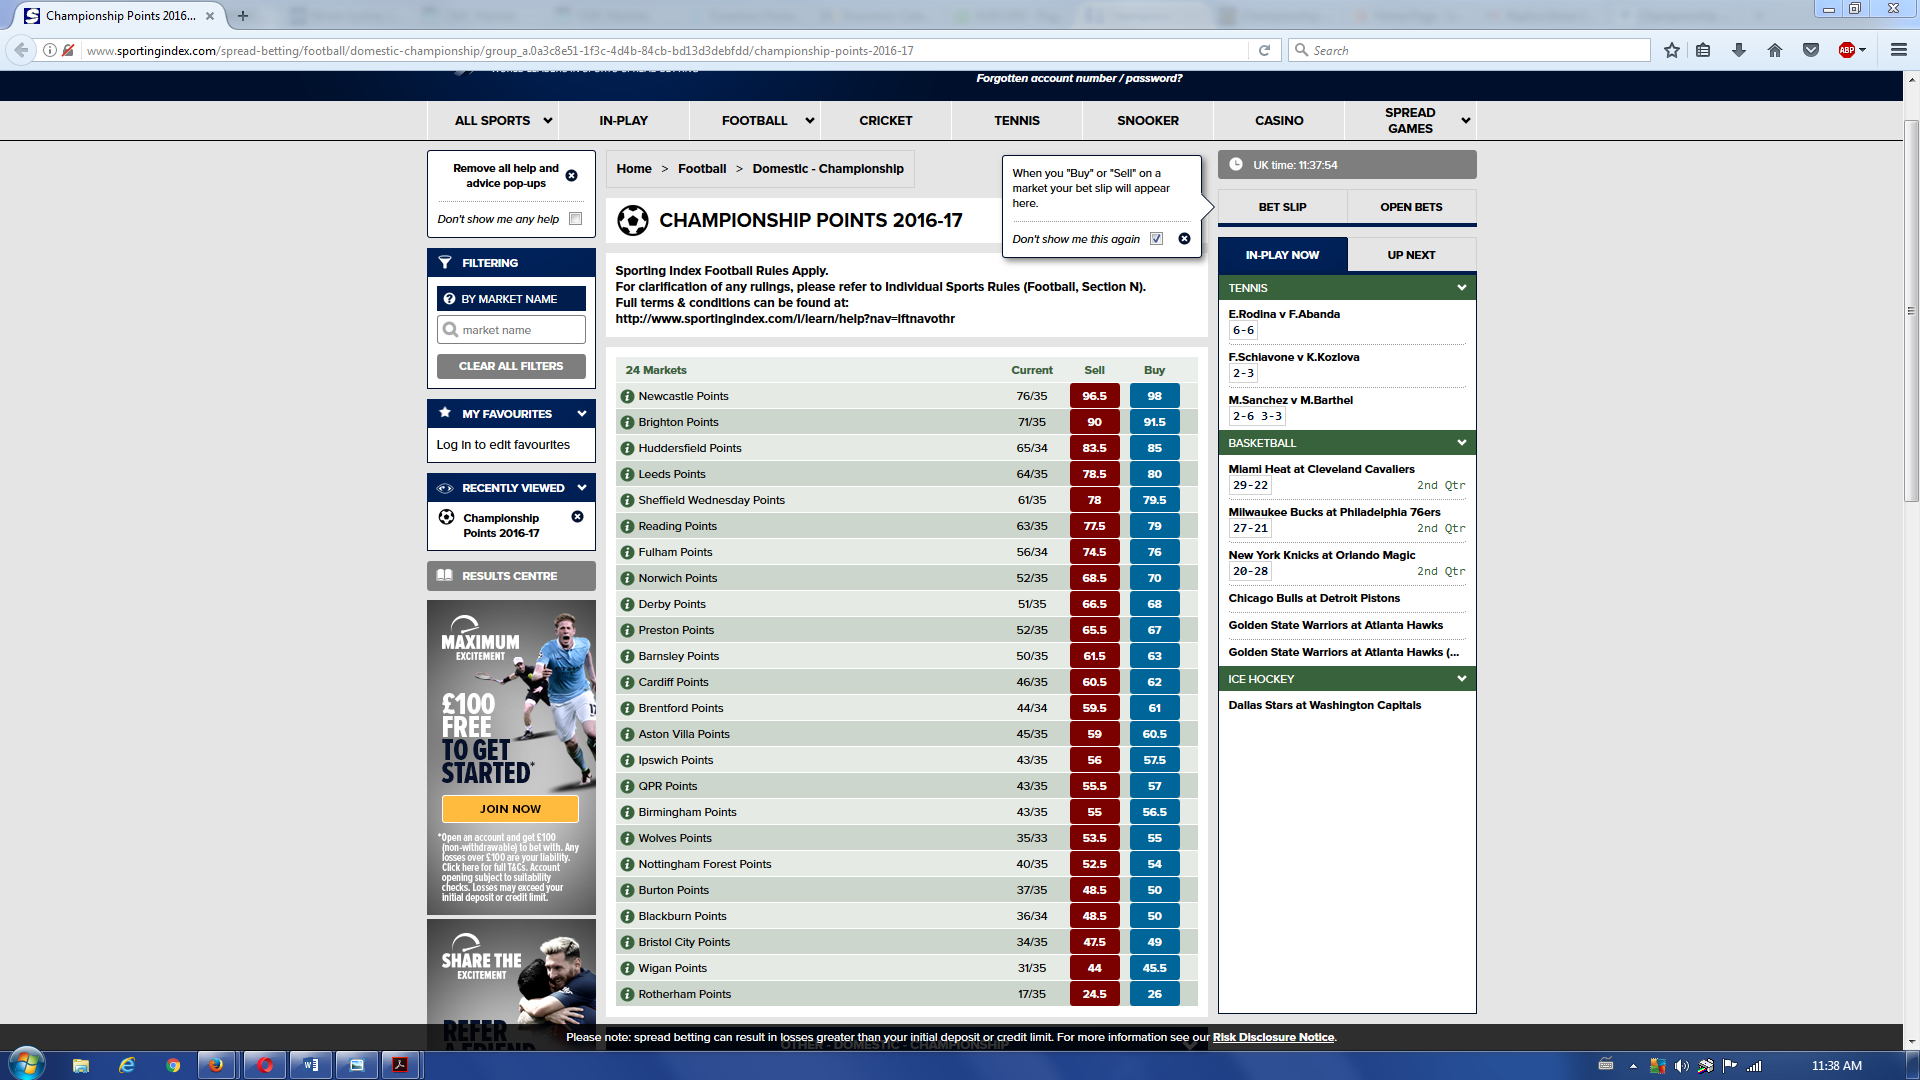Open Internet Explorer from the taskbar
The width and height of the screenshot is (1920, 1080).
tap(127, 1065)
